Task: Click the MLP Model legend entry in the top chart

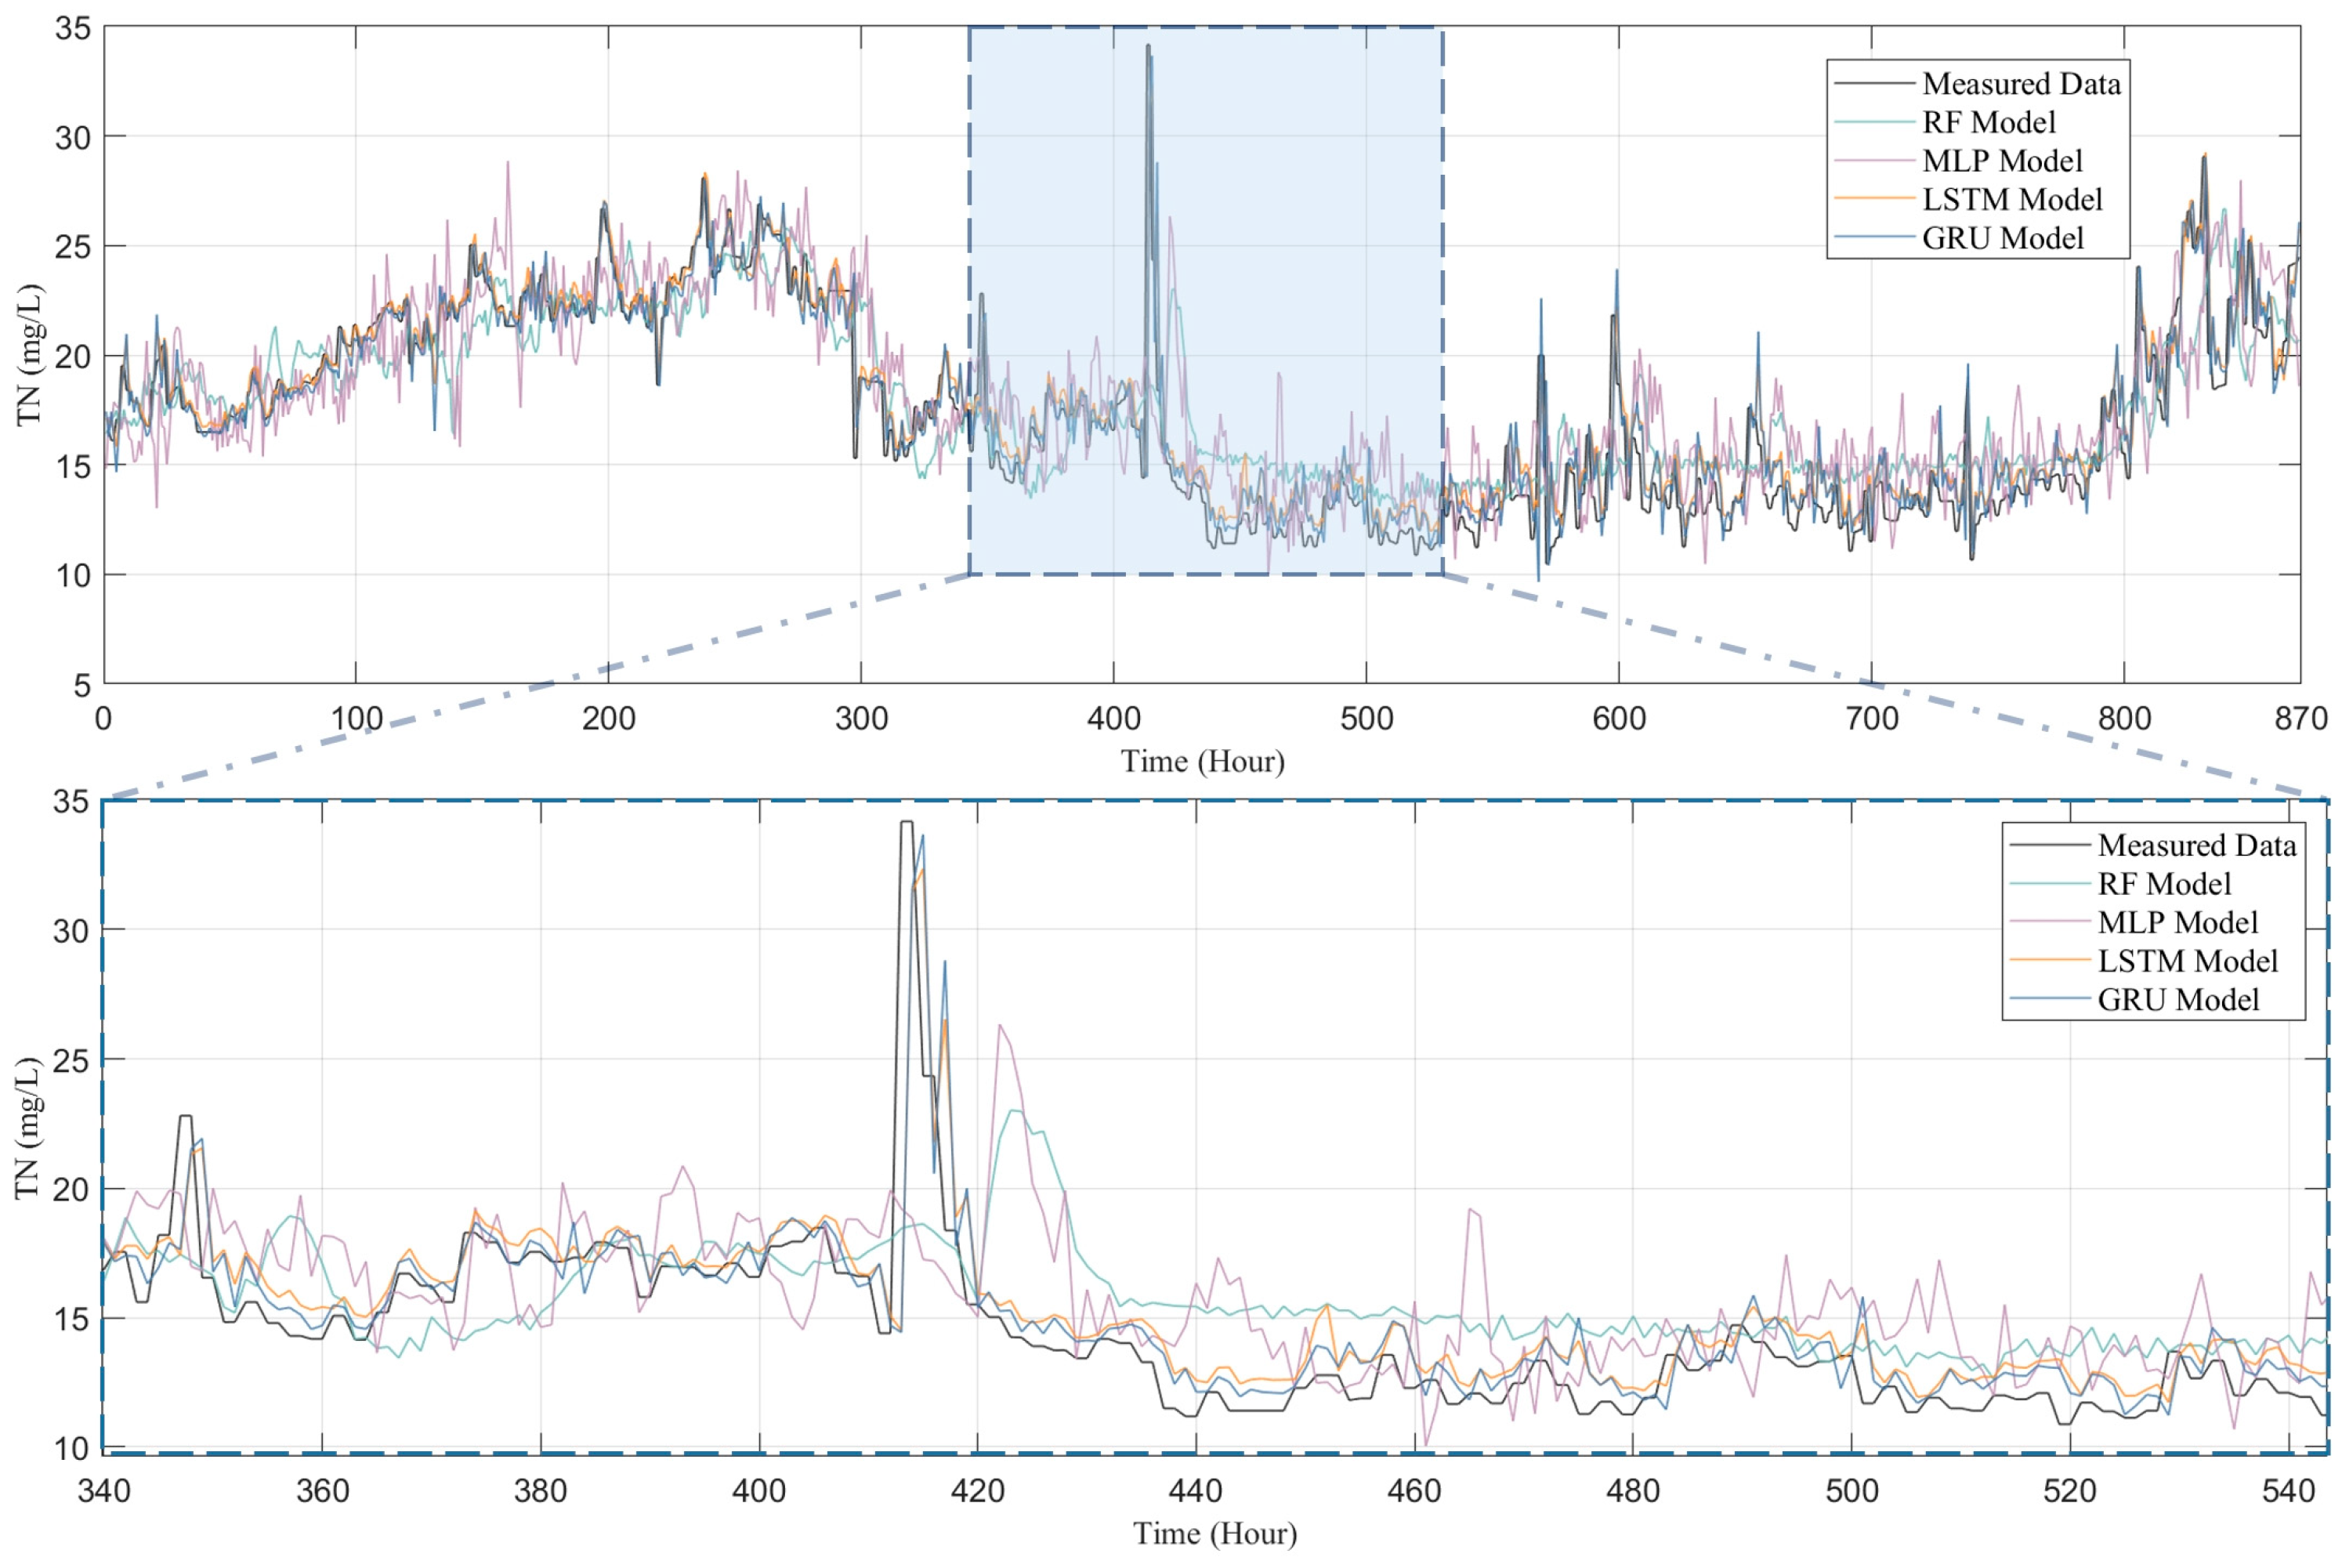Action: pyautogui.click(x=2001, y=161)
